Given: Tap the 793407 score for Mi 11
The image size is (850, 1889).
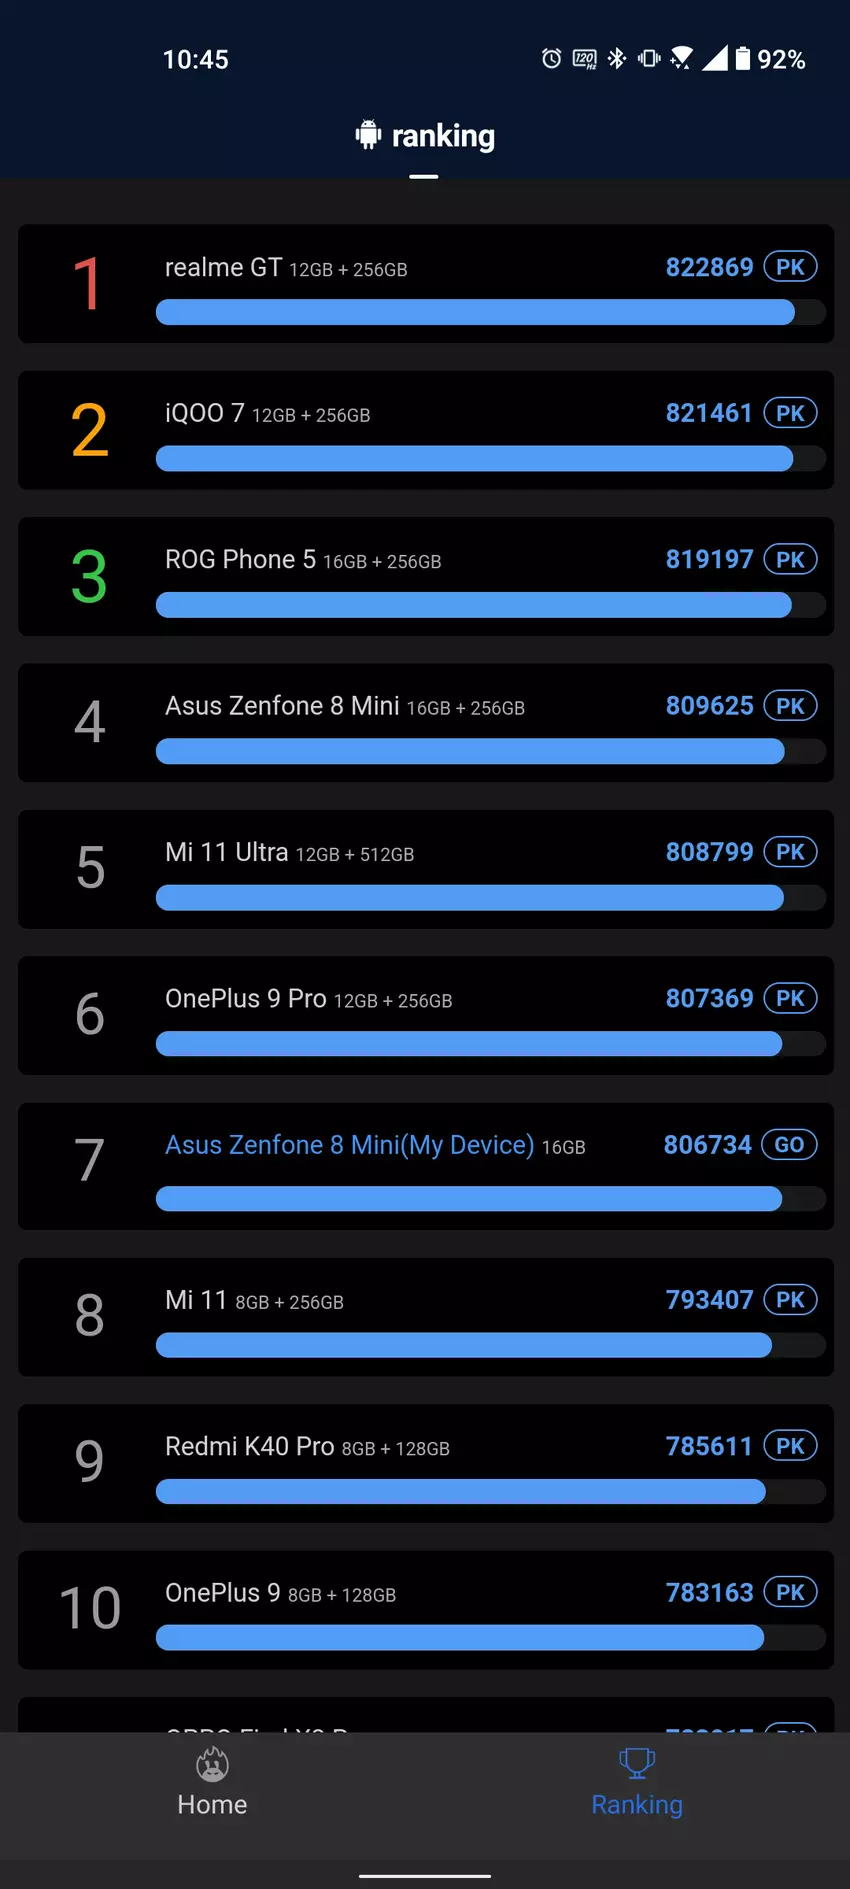Looking at the screenshot, I should point(709,1300).
